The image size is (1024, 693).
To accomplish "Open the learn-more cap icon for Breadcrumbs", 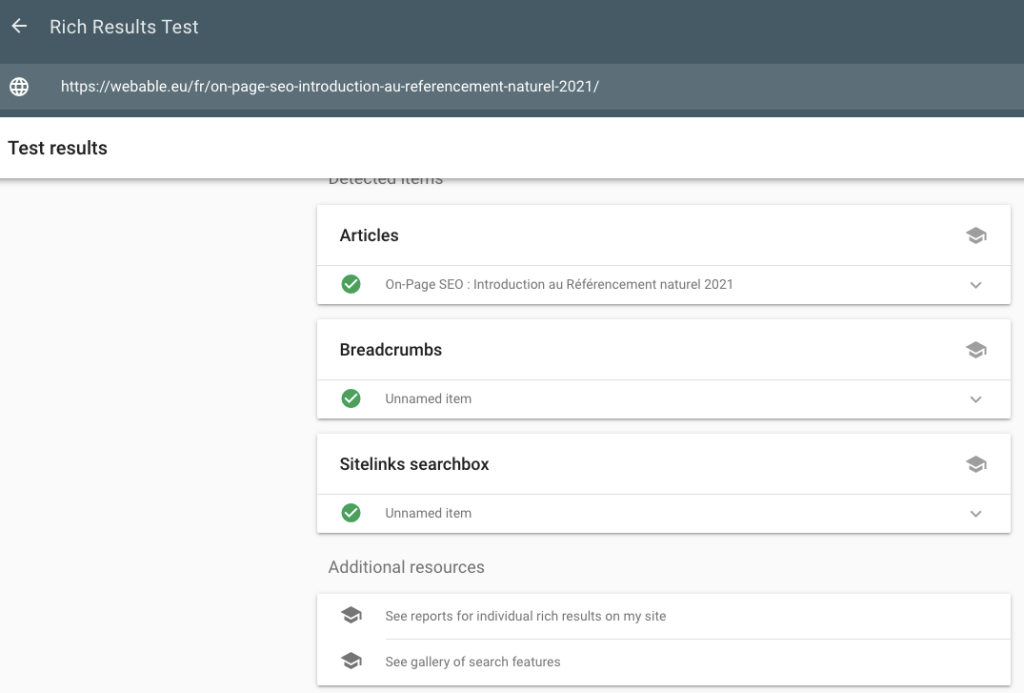I will pos(976,349).
